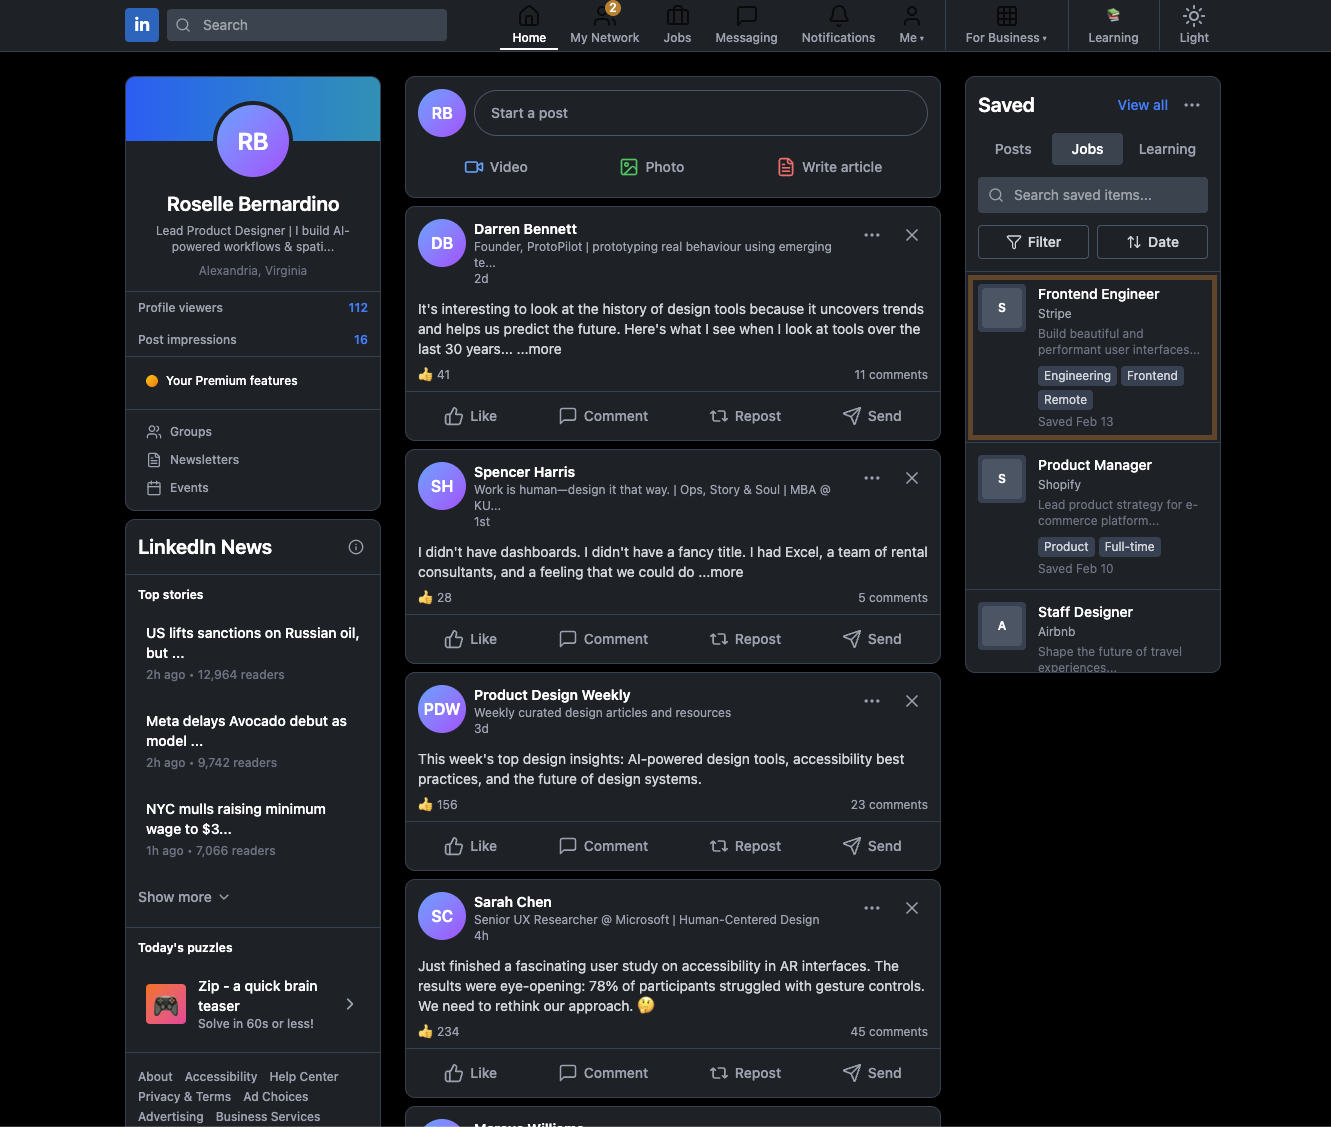The height and width of the screenshot is (1127, 1331).
Task: Open the For Business dropdown
Action: 1006,25
